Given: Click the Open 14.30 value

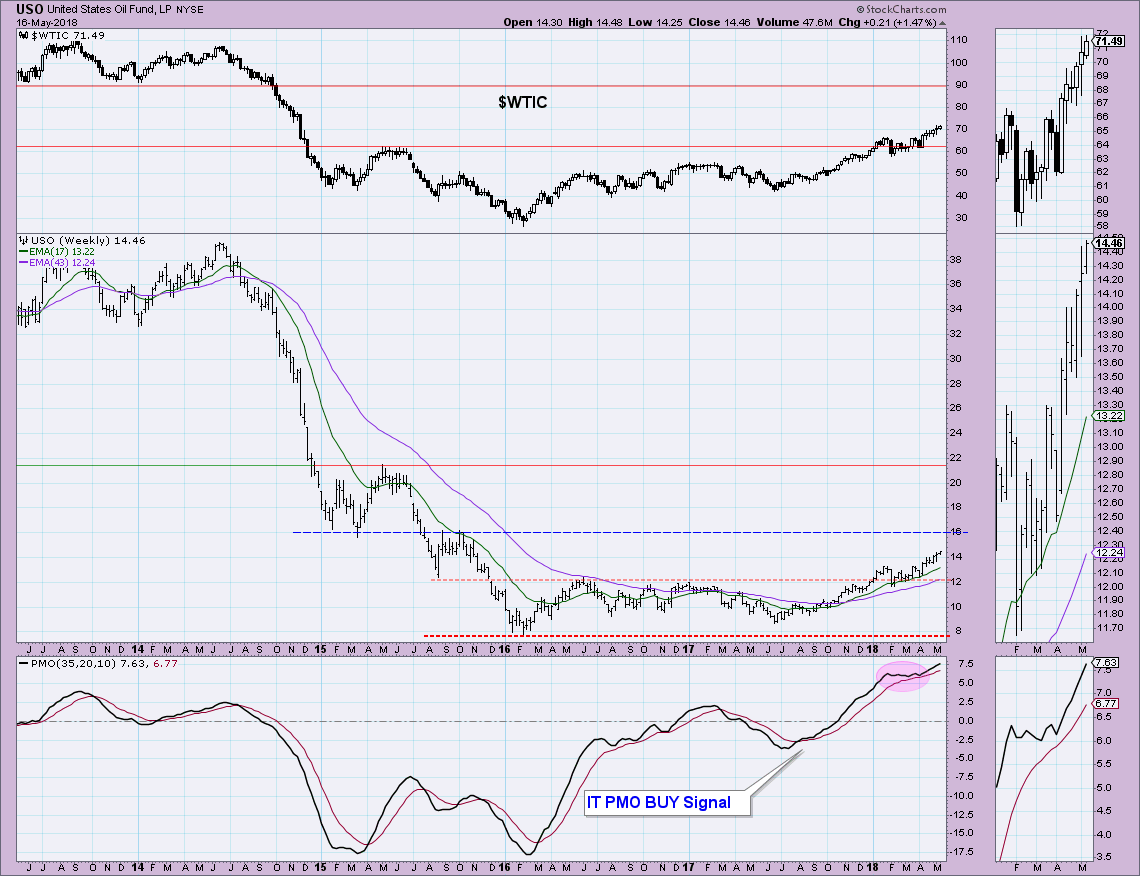Looking at the screenshot, I should coord(532,22).
